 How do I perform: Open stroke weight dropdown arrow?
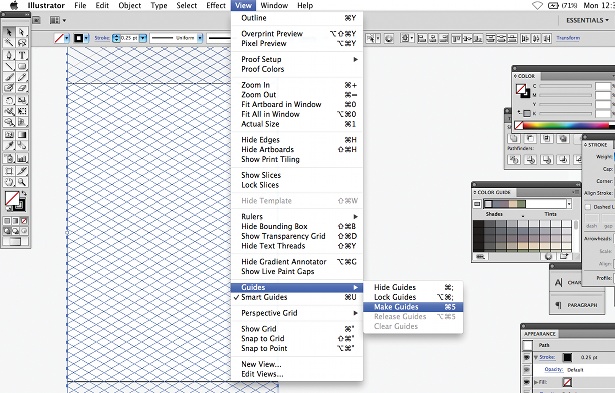point(143,38)
